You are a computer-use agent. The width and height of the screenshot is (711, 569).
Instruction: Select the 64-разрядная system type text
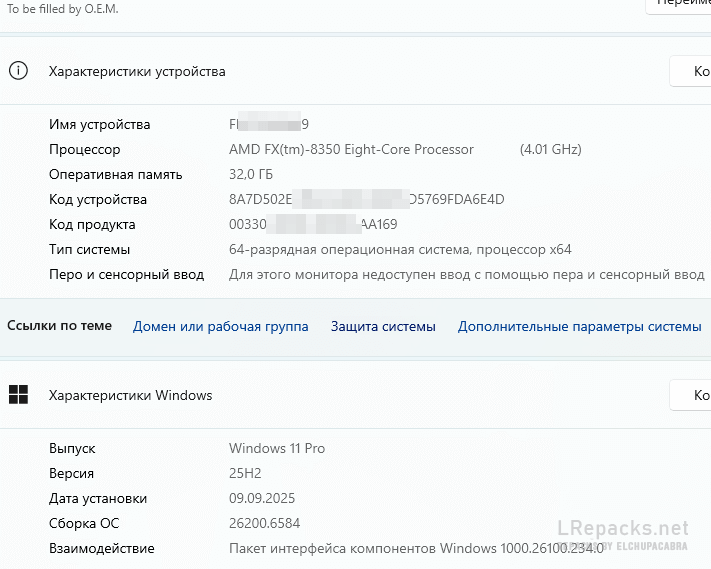[x=400, y=250]
